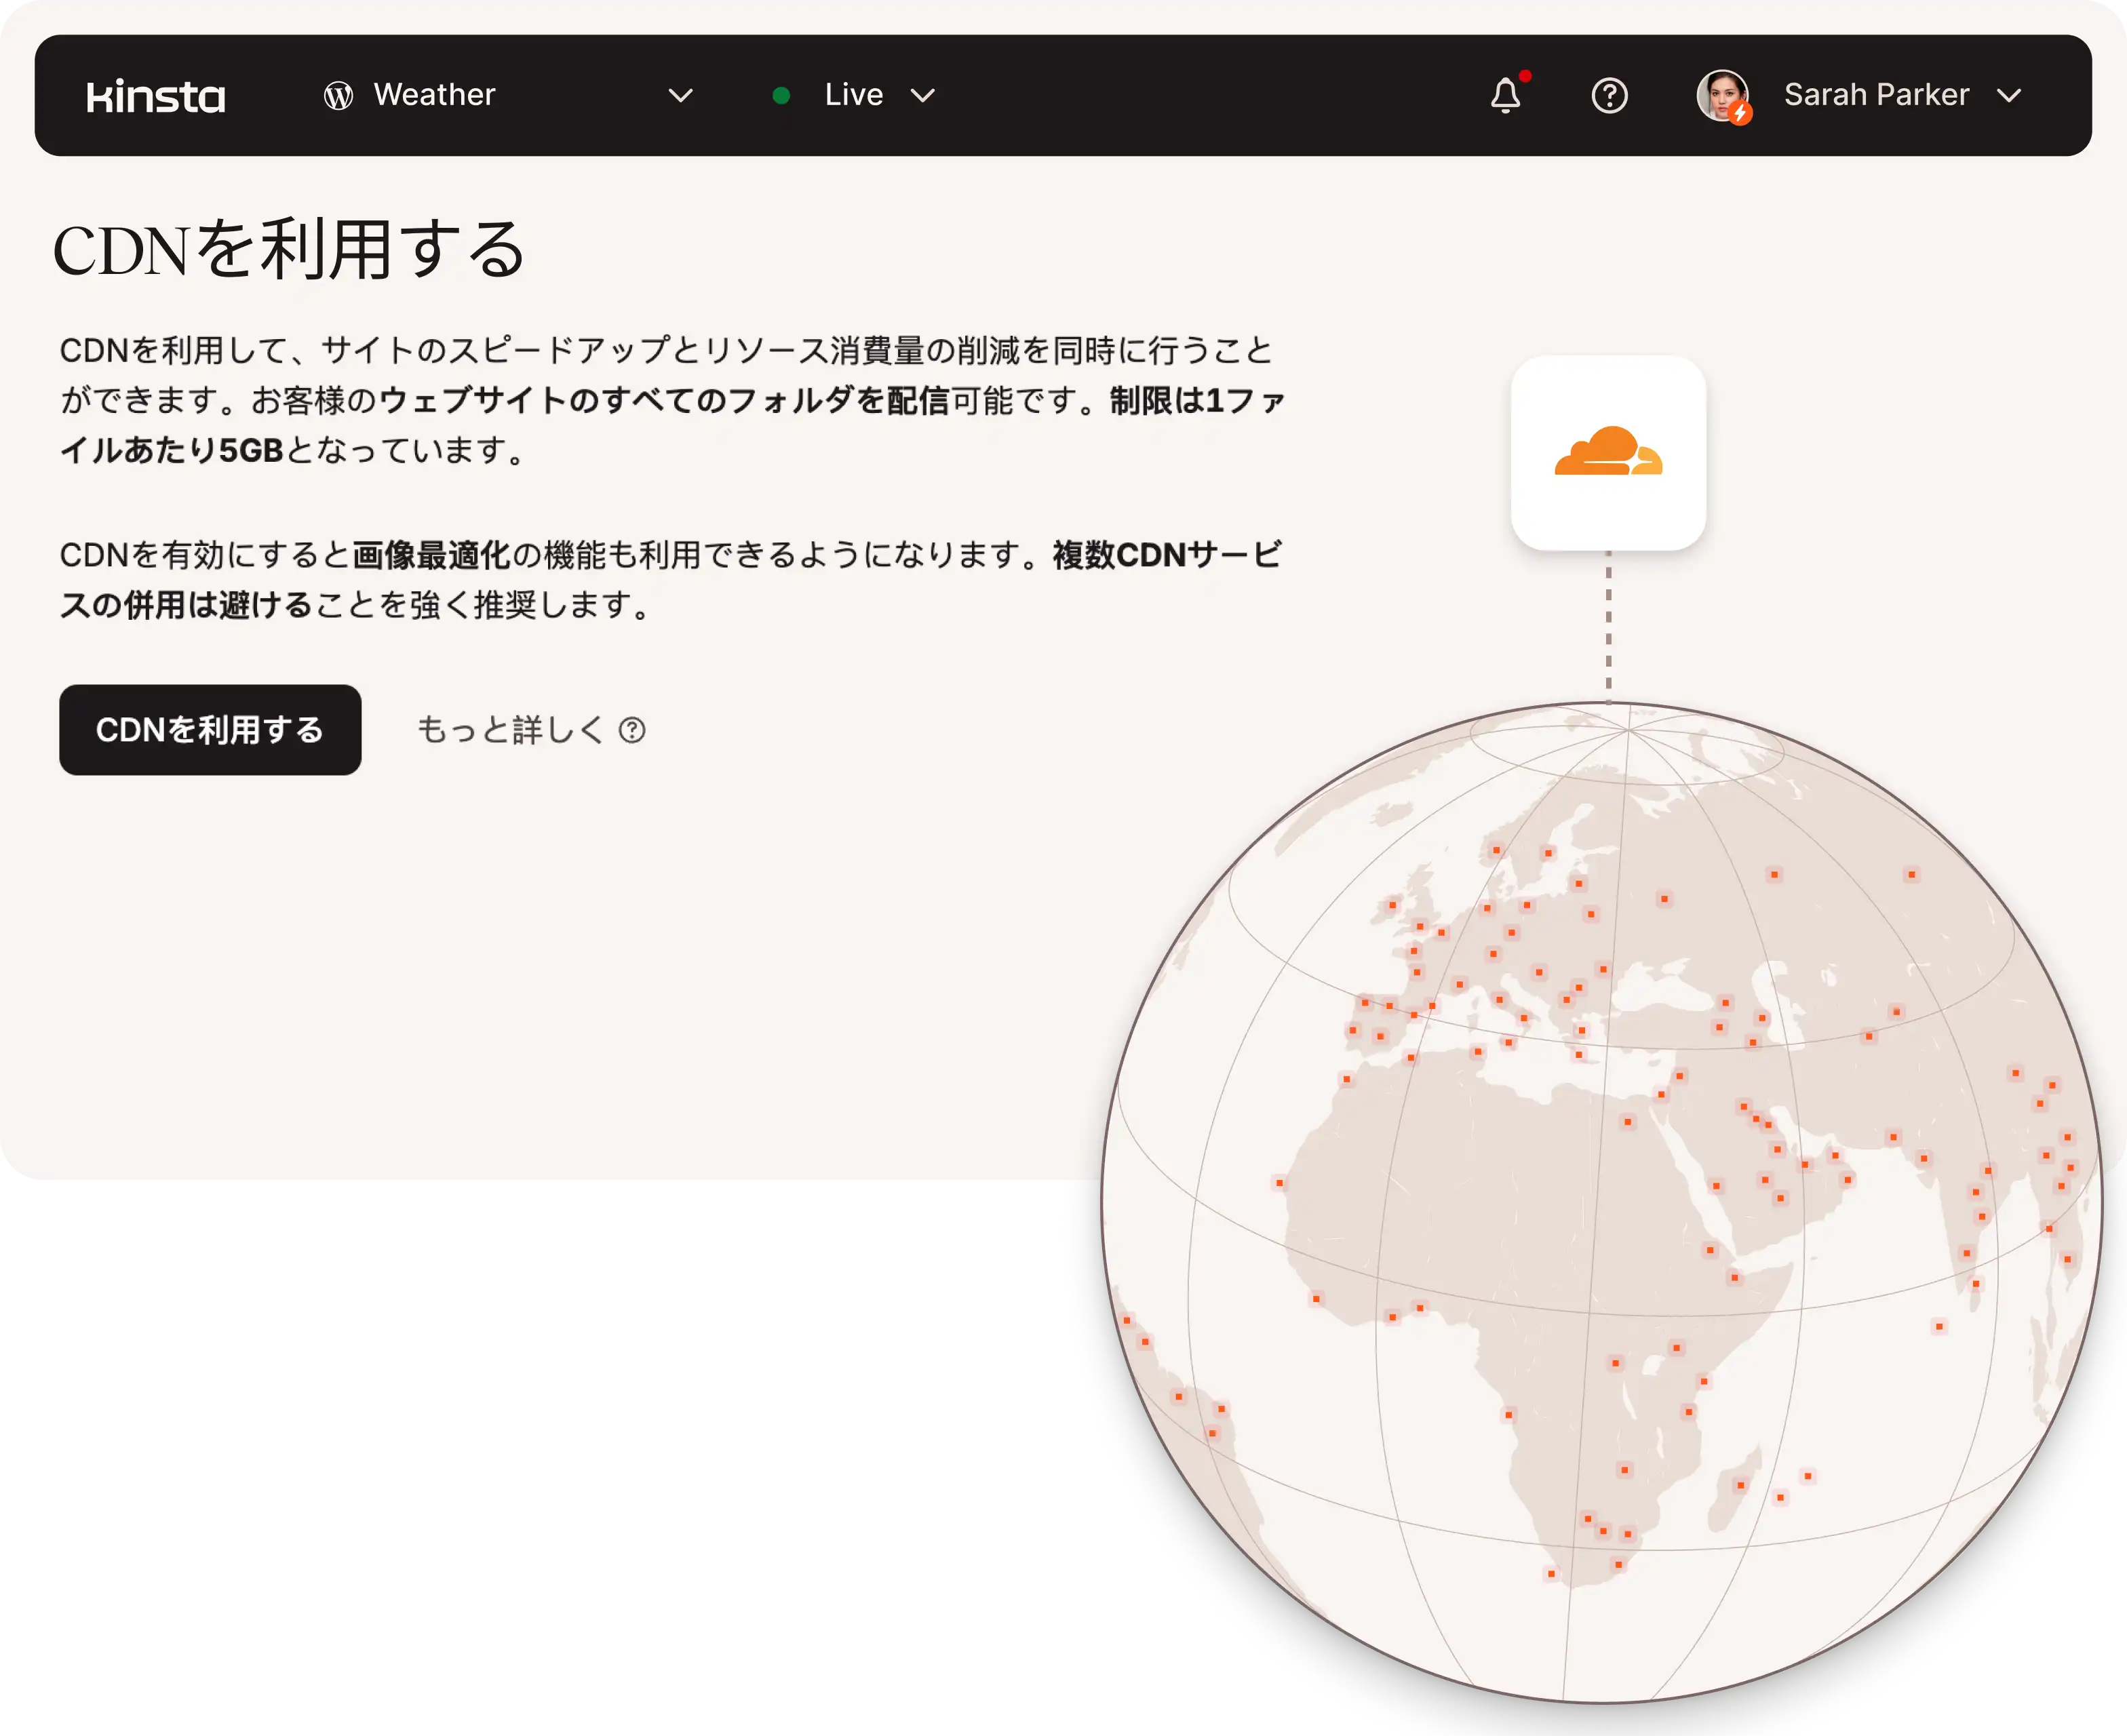Screen dimensions: 2127x1736
Task: Expand the Sarah Parker account chevron
Action: 2008,96
